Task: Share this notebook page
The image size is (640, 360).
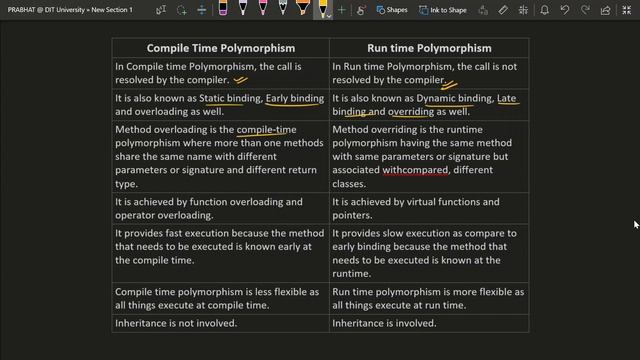Action: point(606,10)
